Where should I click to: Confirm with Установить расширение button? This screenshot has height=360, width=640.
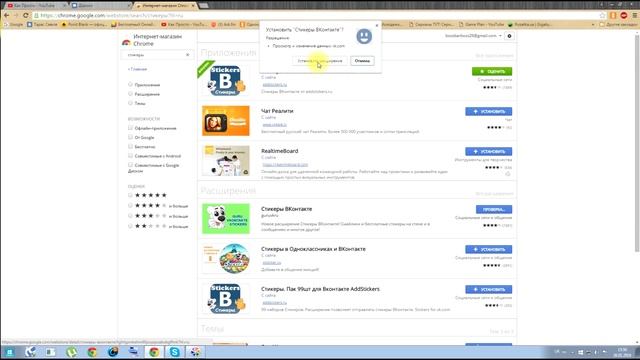coord(320,61)
